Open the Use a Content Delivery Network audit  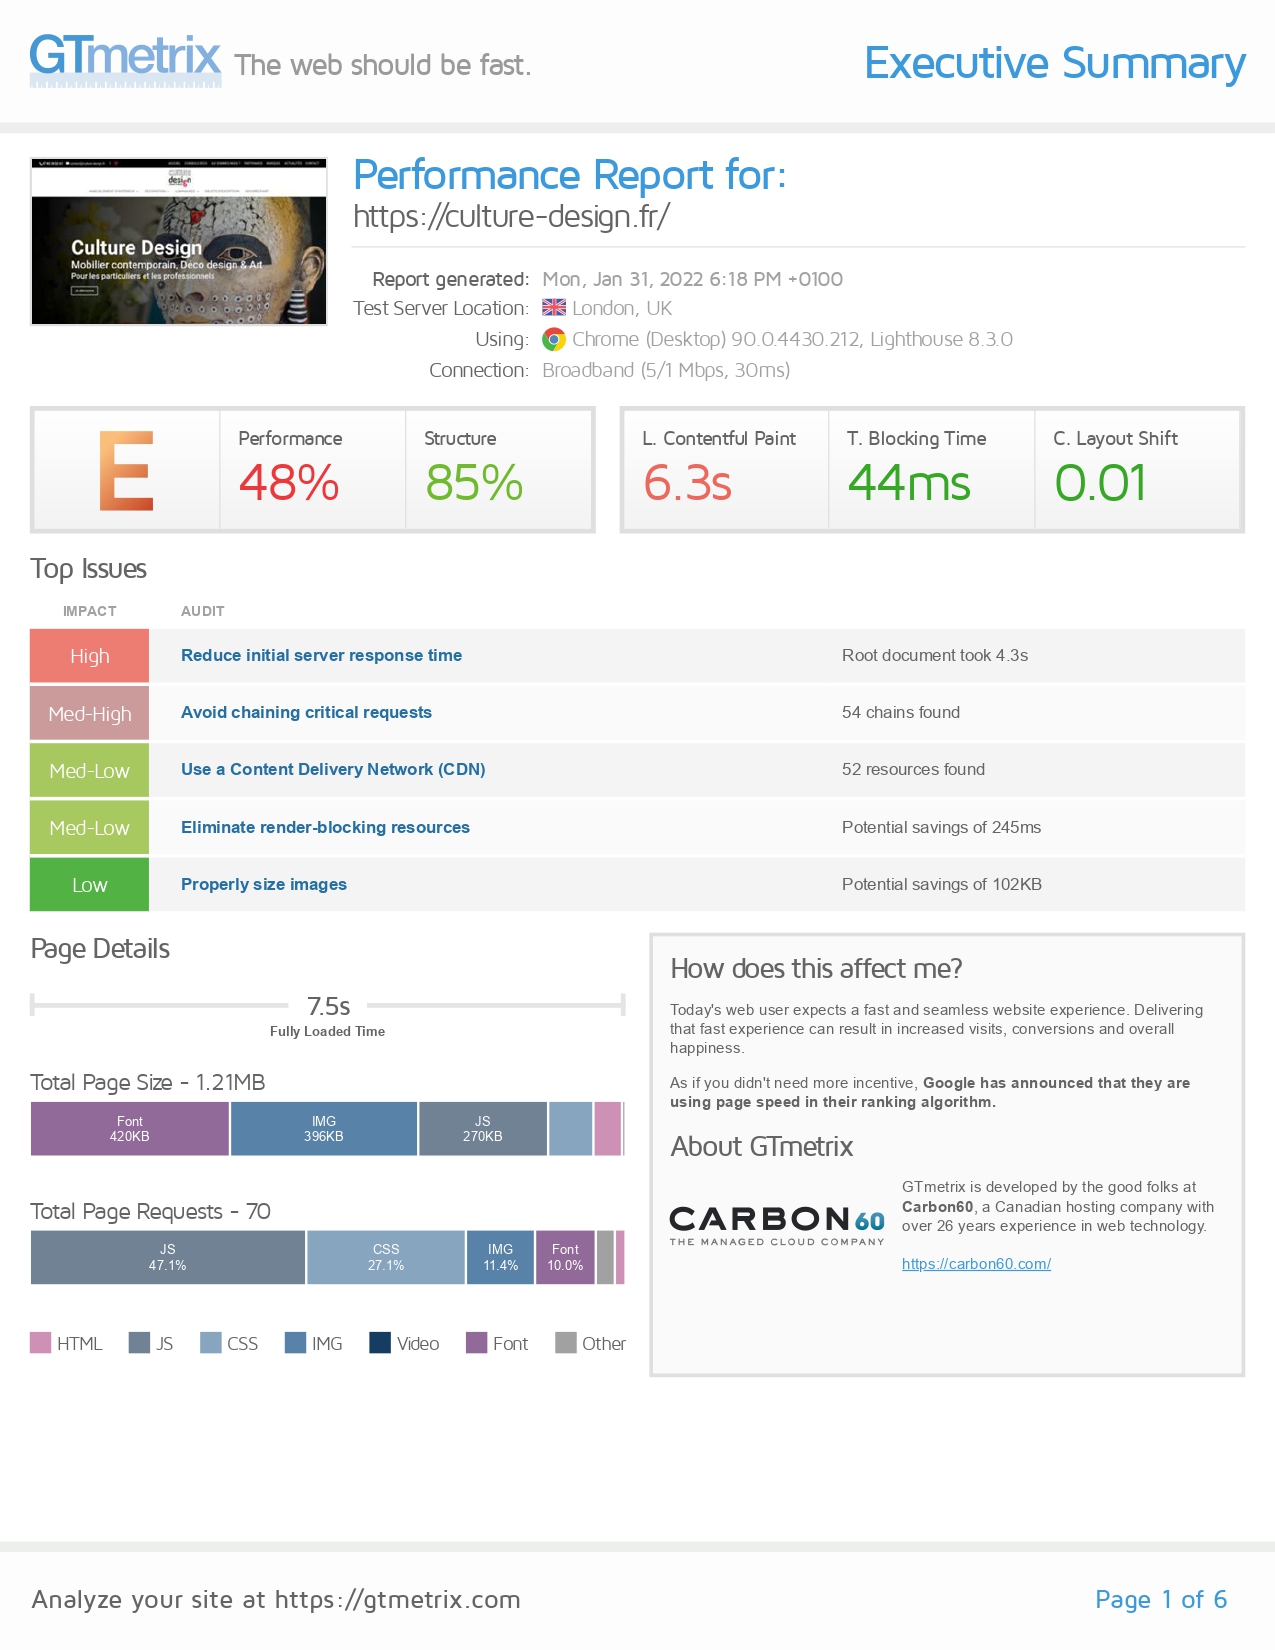click(x=333, y=770)
